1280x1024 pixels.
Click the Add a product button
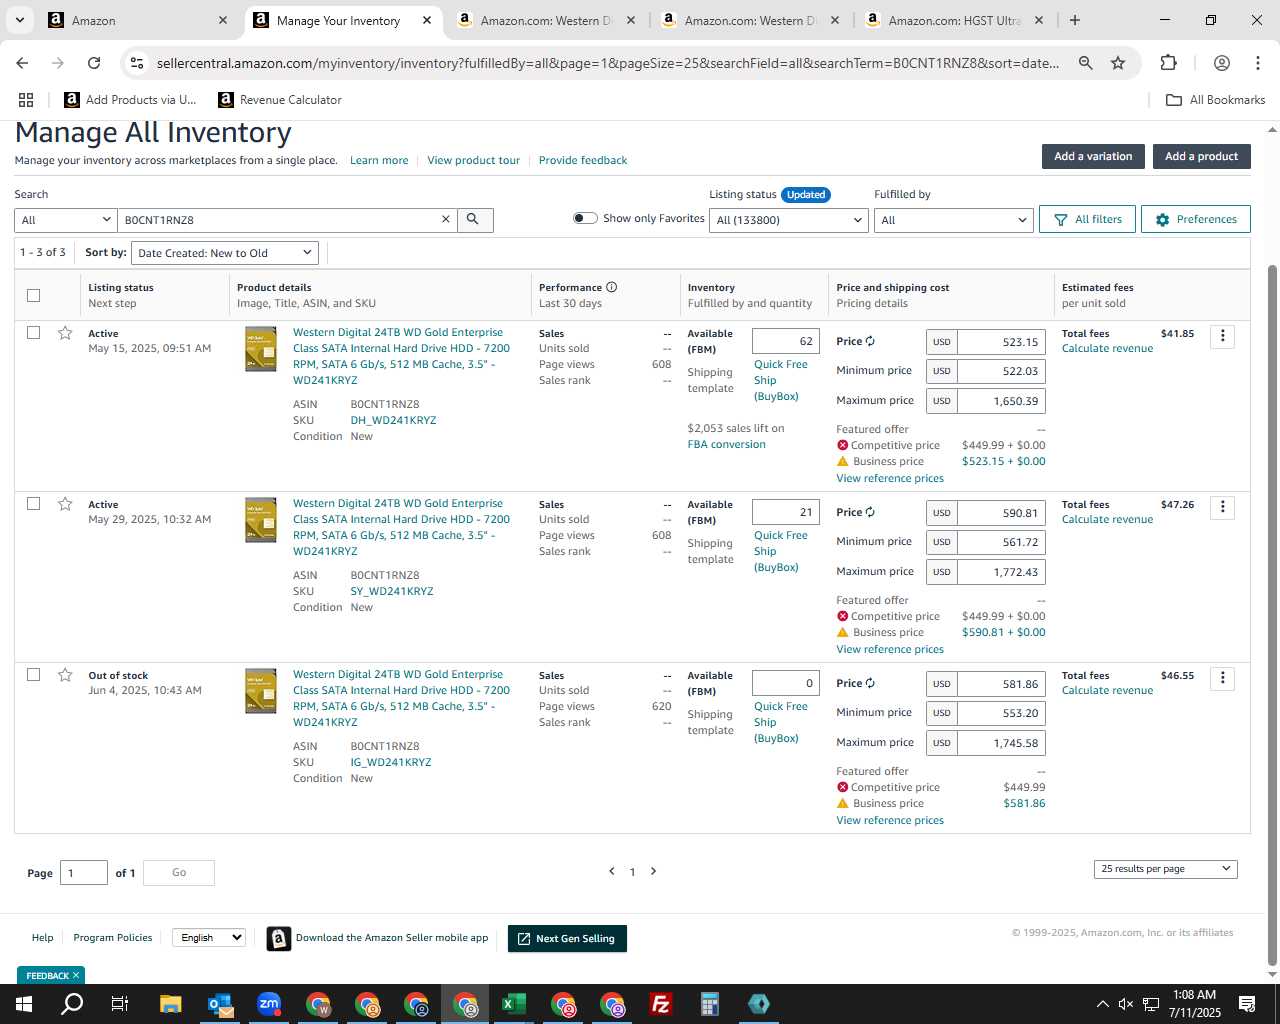click(x=1201, y=156)
